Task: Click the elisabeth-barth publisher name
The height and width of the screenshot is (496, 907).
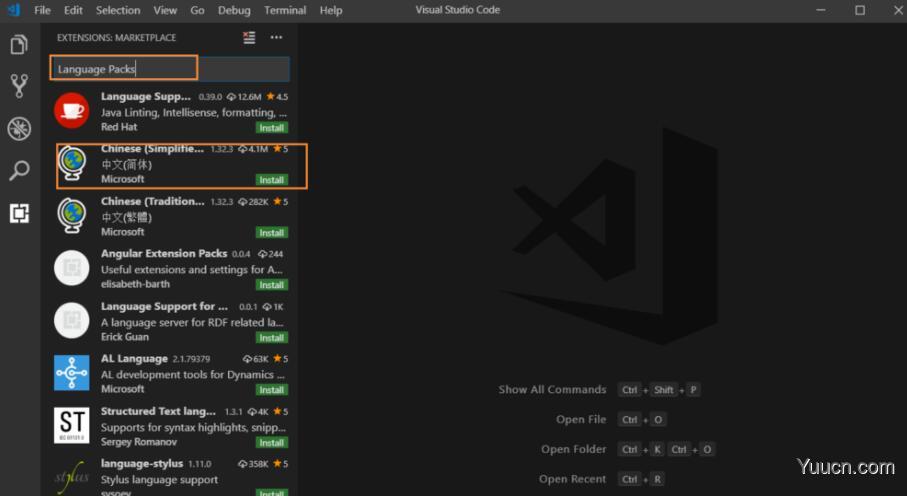Action: tap(135, 284)
